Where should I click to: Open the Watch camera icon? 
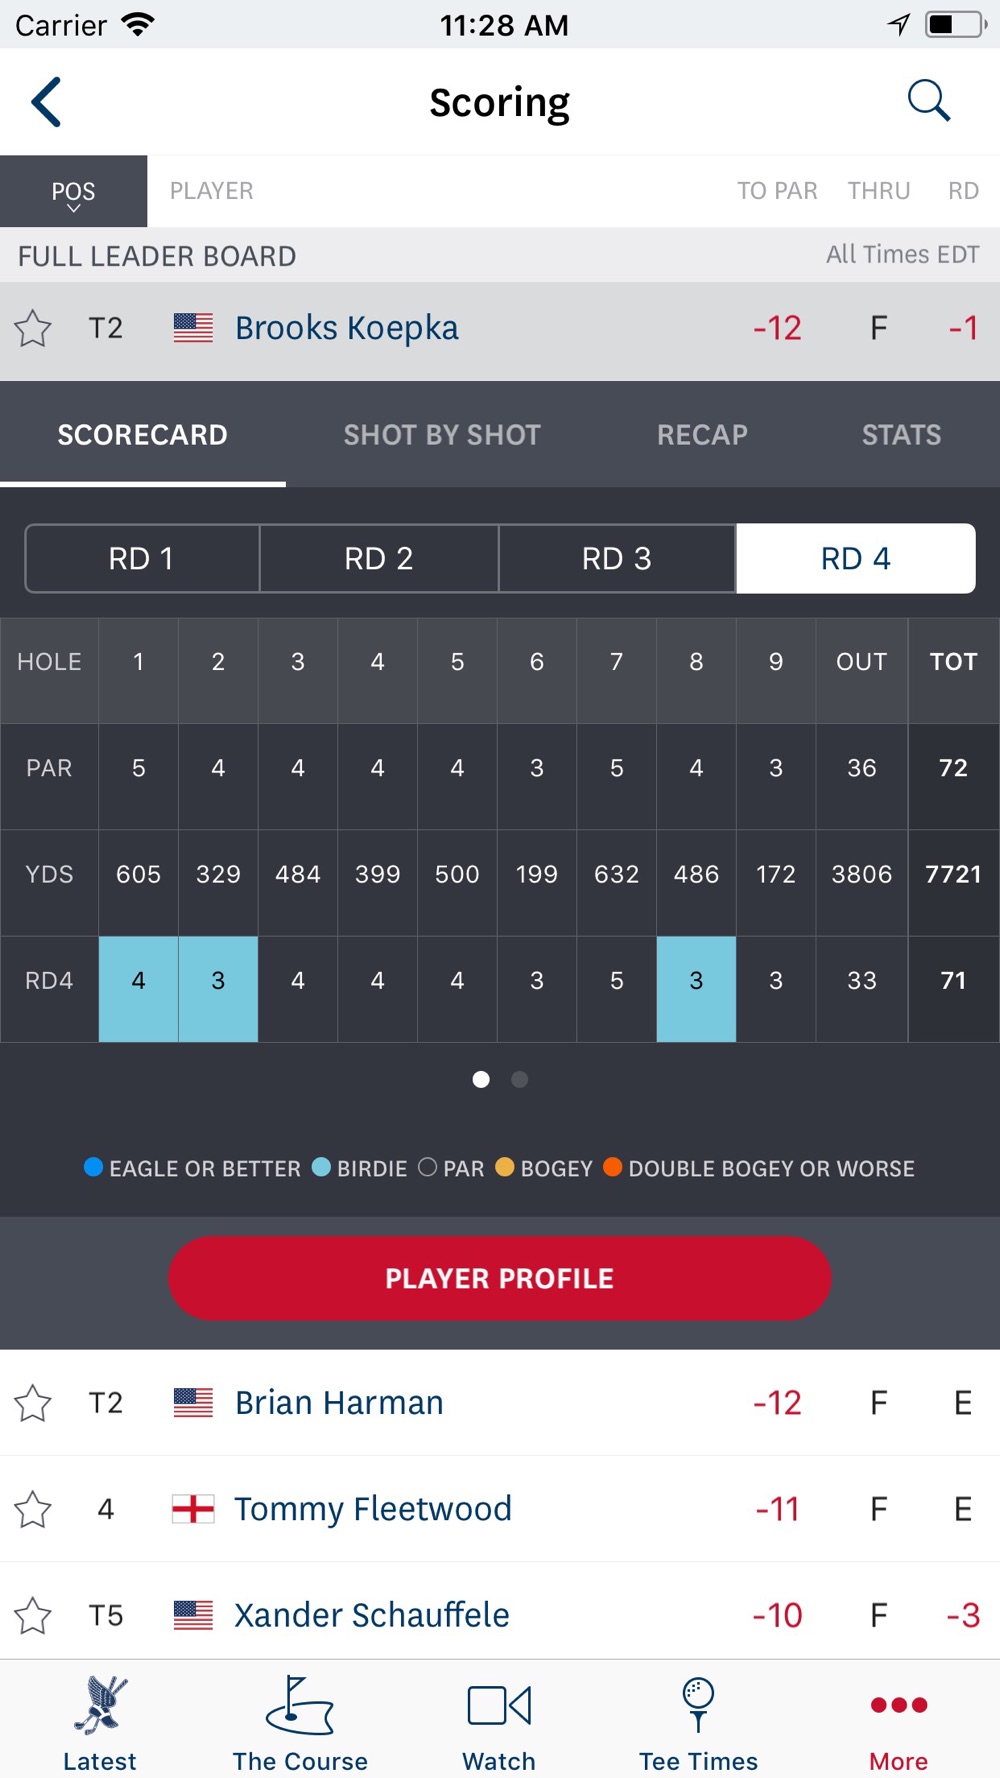[x=499, y=1705]
